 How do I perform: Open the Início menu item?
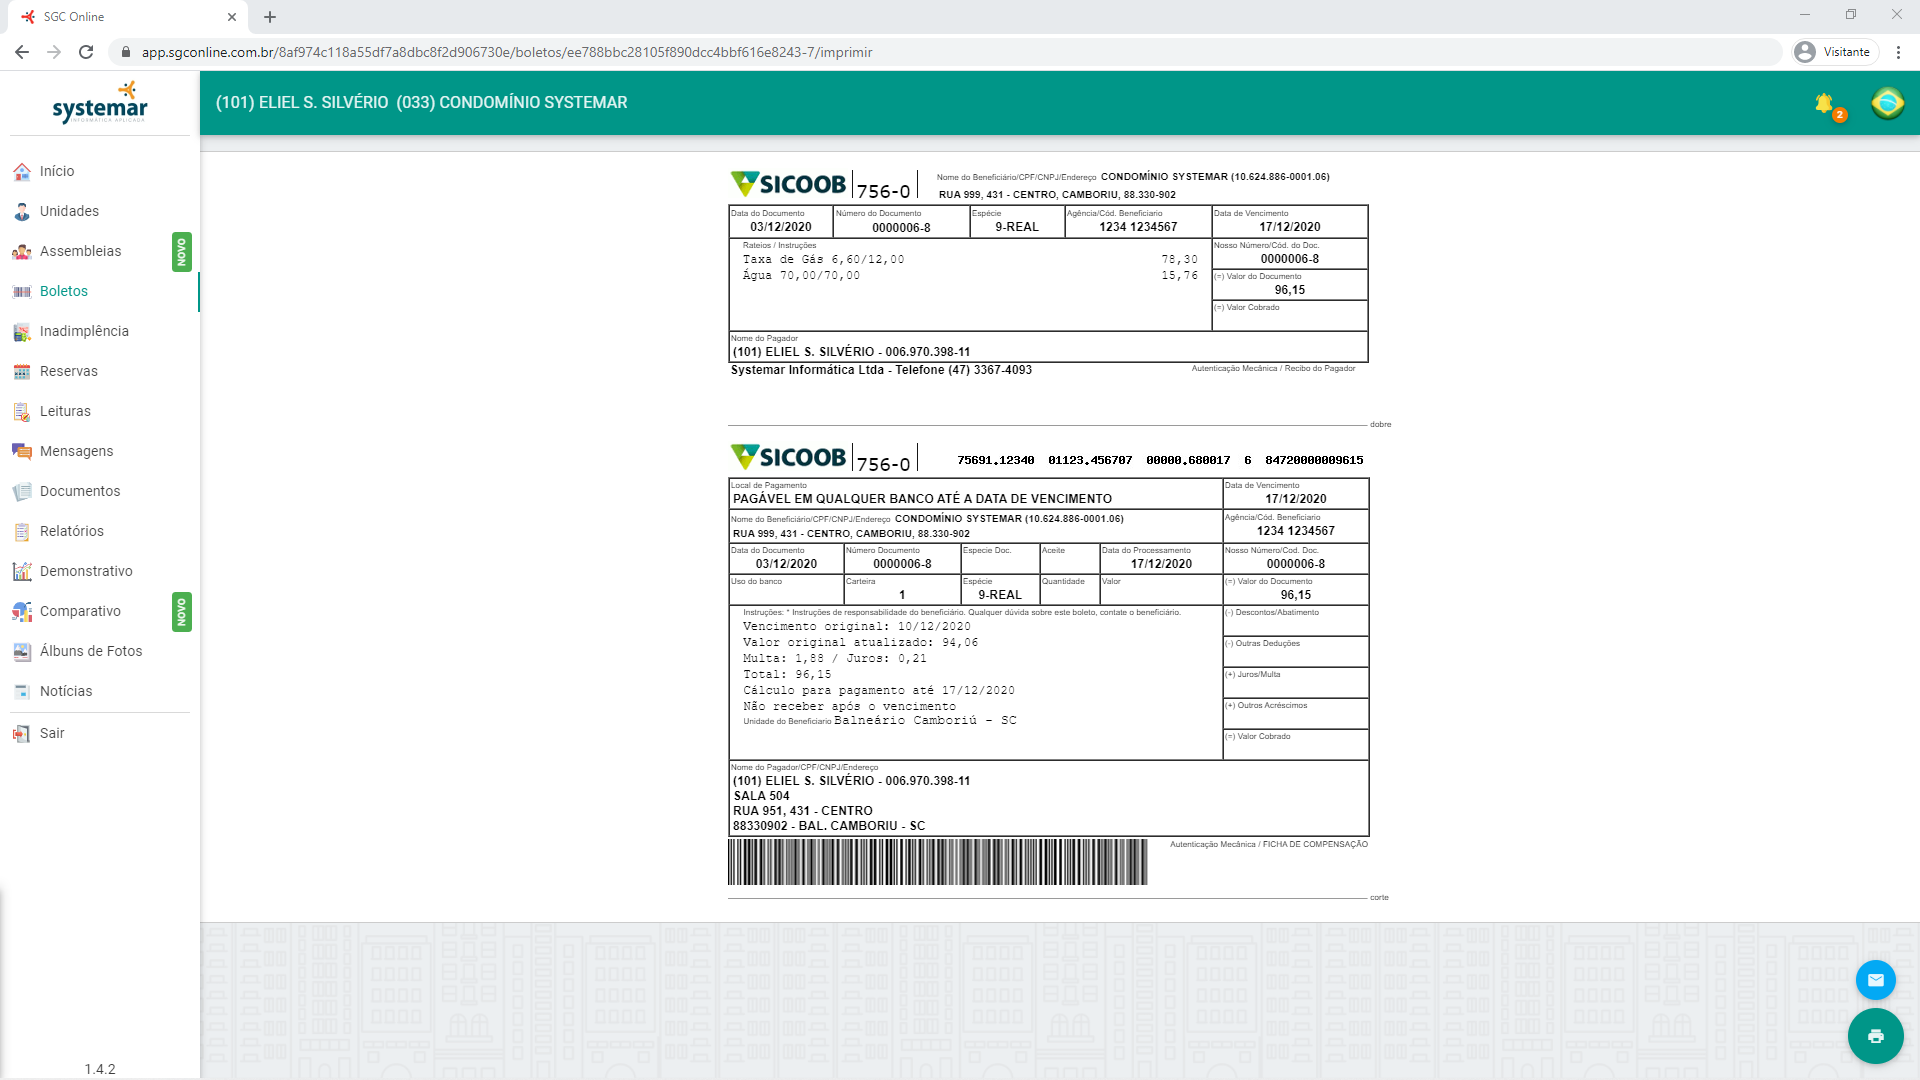tap(100, 171)
